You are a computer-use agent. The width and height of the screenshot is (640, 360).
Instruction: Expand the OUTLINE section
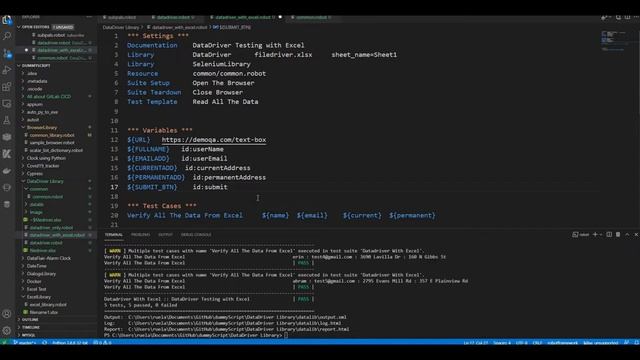(x=30, y=320)
